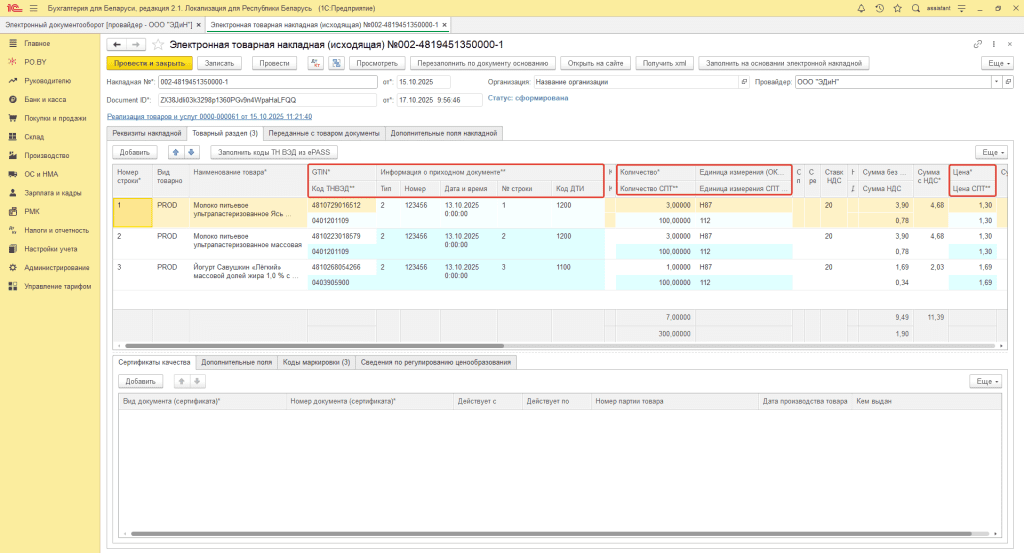Open Еще menu in certificates panel

(986, 382)
